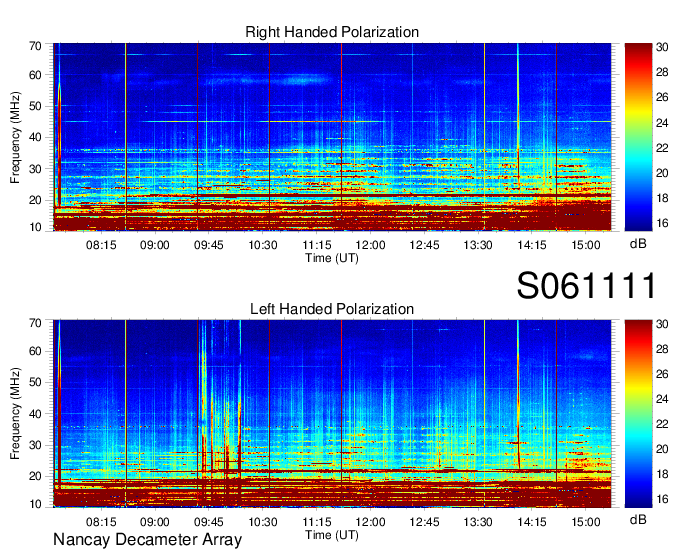Screen dimensions: 680x552
Task: Click "Time (UT)" under the Right Handed plot
Action: point(332,258)
